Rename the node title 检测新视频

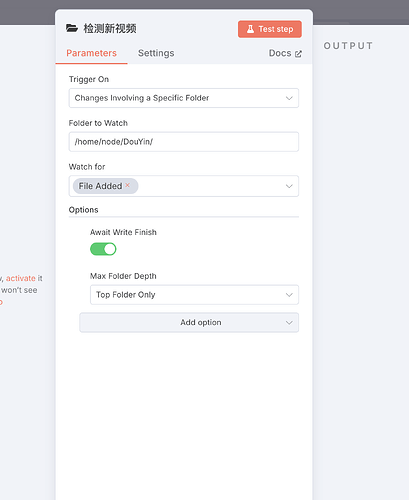(x=110, y=28)
